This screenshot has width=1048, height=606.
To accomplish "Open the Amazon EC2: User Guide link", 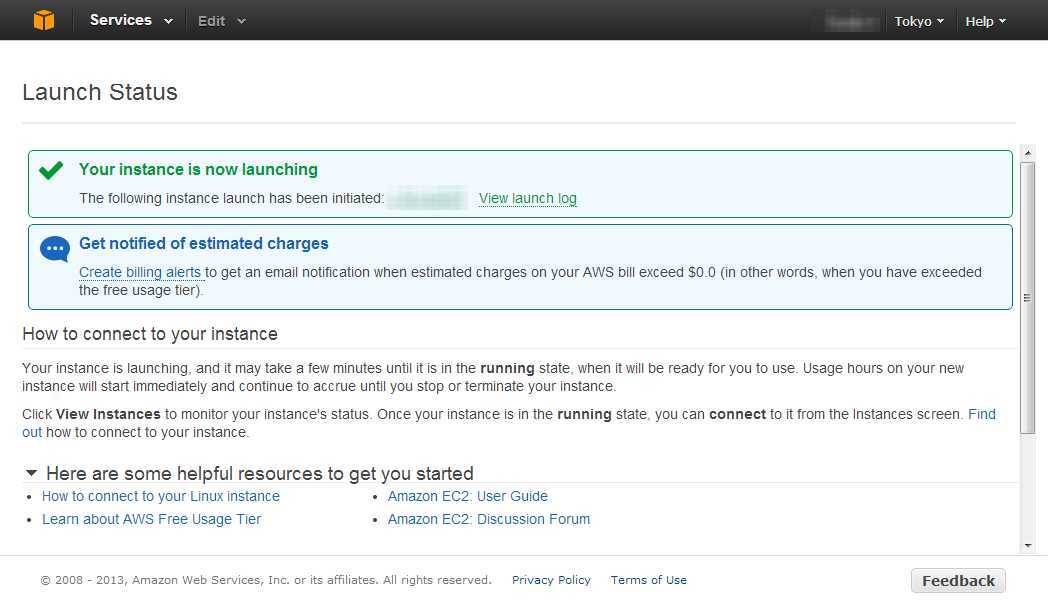I will [467, 496].
